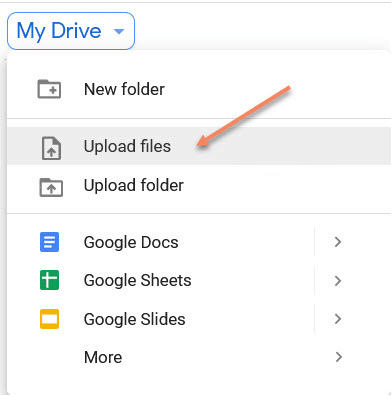
Task: Click the green Google Sheets icon
Action: tap(49, 280)
